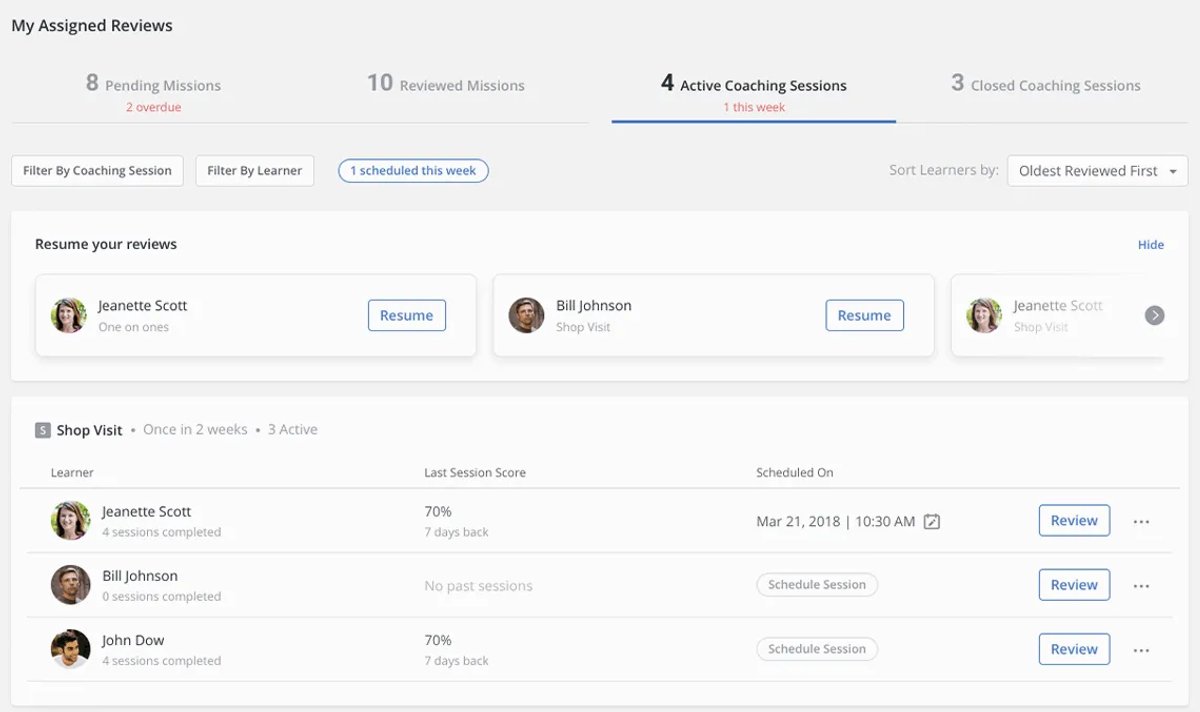The height and width of the screenshot is (712, 1200).
Task: Click the 'Last Session Score' column header
Action: (475, 473)
